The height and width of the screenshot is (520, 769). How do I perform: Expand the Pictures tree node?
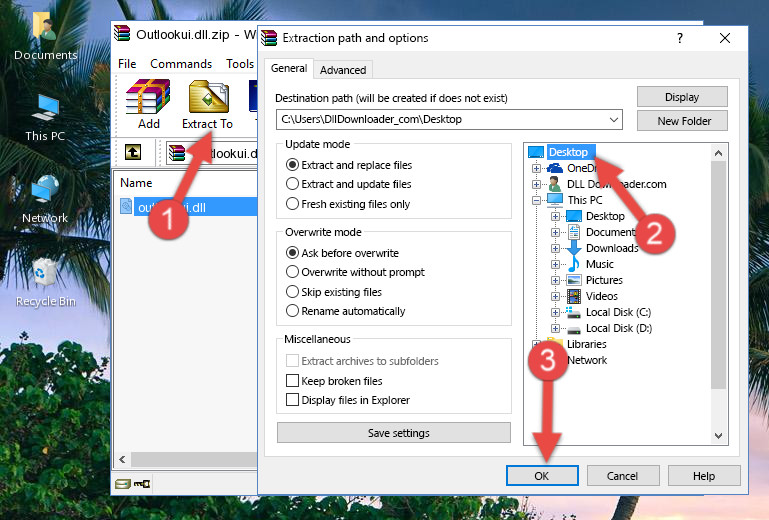tap(555, 281)
